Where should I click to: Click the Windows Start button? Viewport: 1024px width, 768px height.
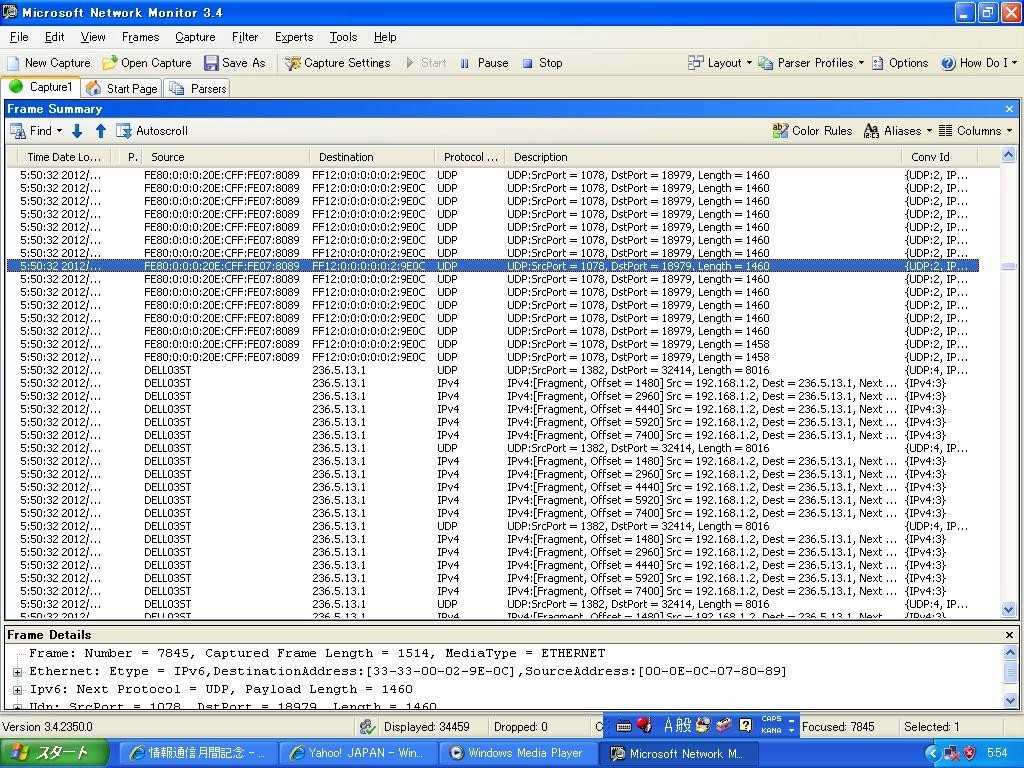click(x=54, y=754)
